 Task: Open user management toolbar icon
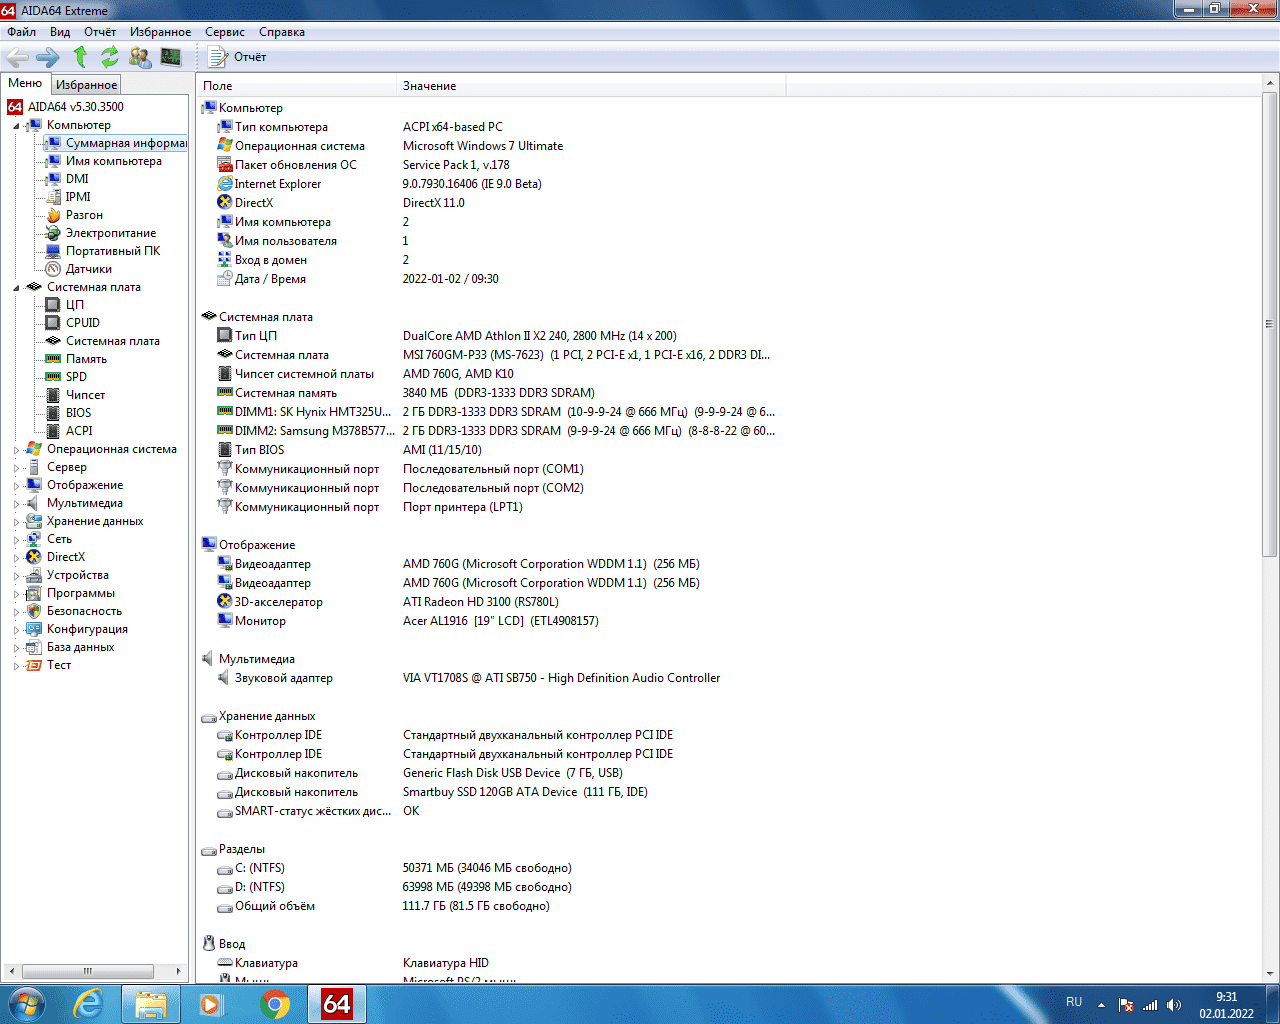click(x=140, y=57)
